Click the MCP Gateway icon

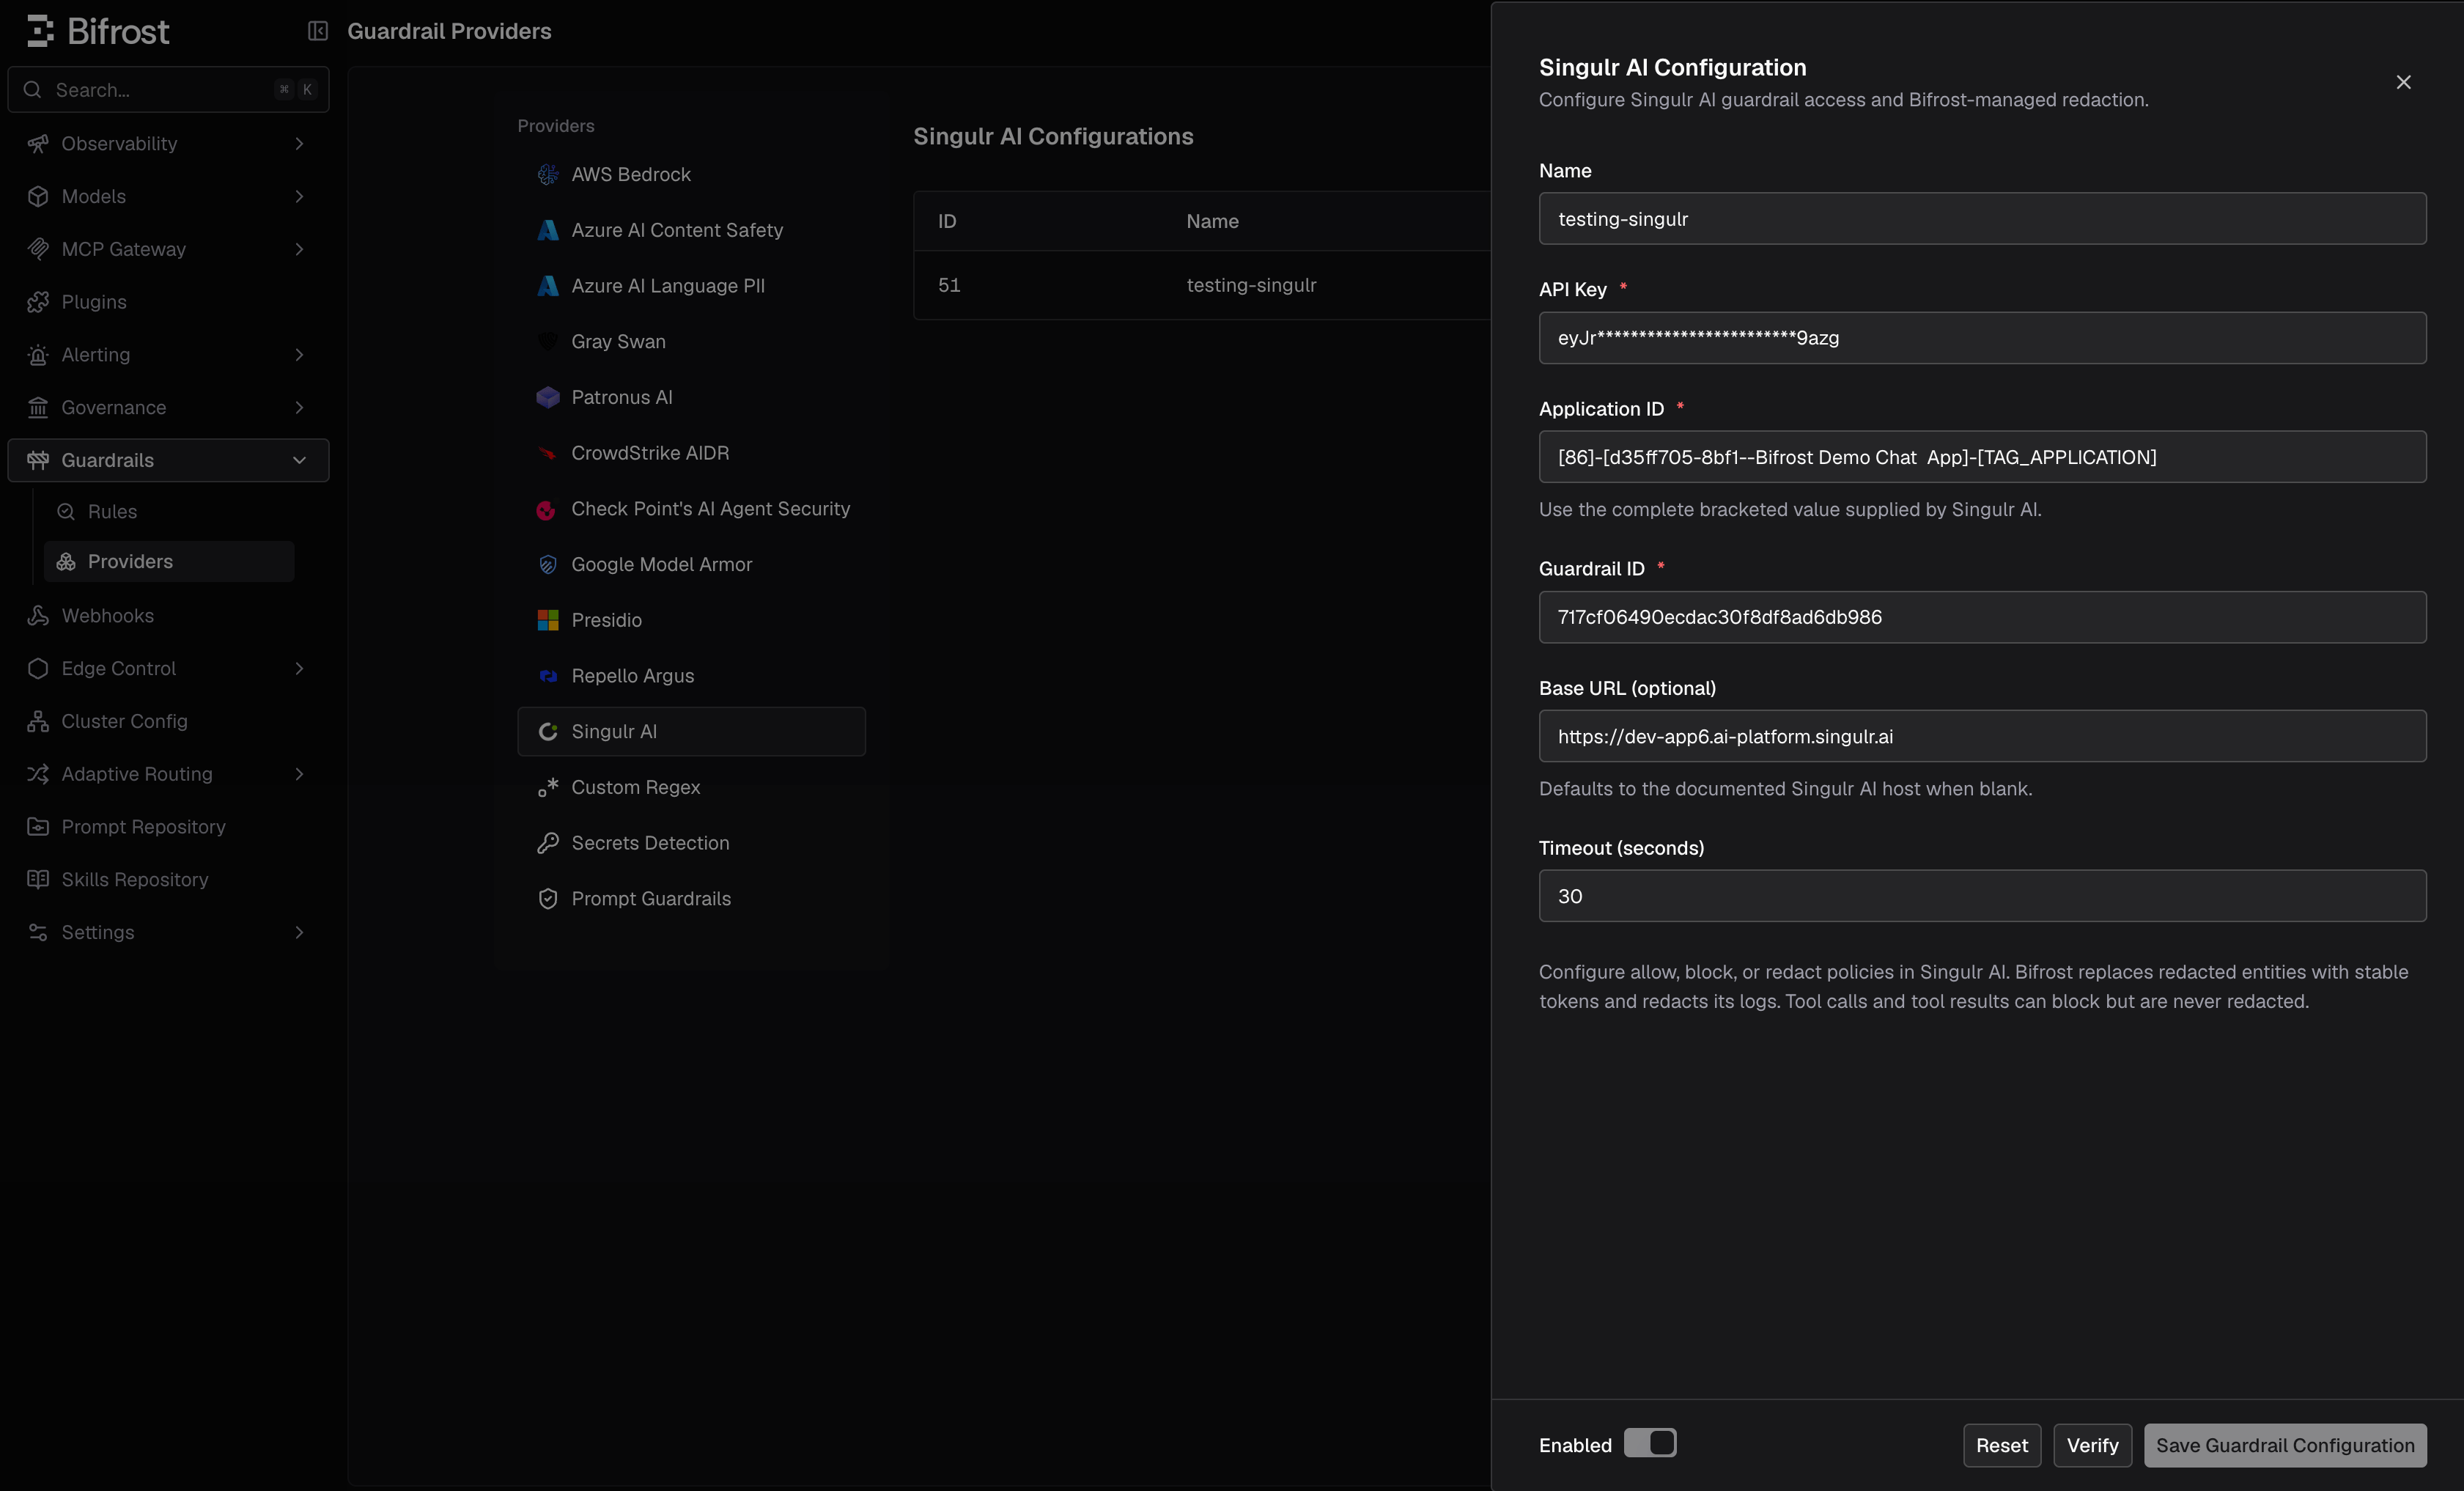[x=38, y=249]
